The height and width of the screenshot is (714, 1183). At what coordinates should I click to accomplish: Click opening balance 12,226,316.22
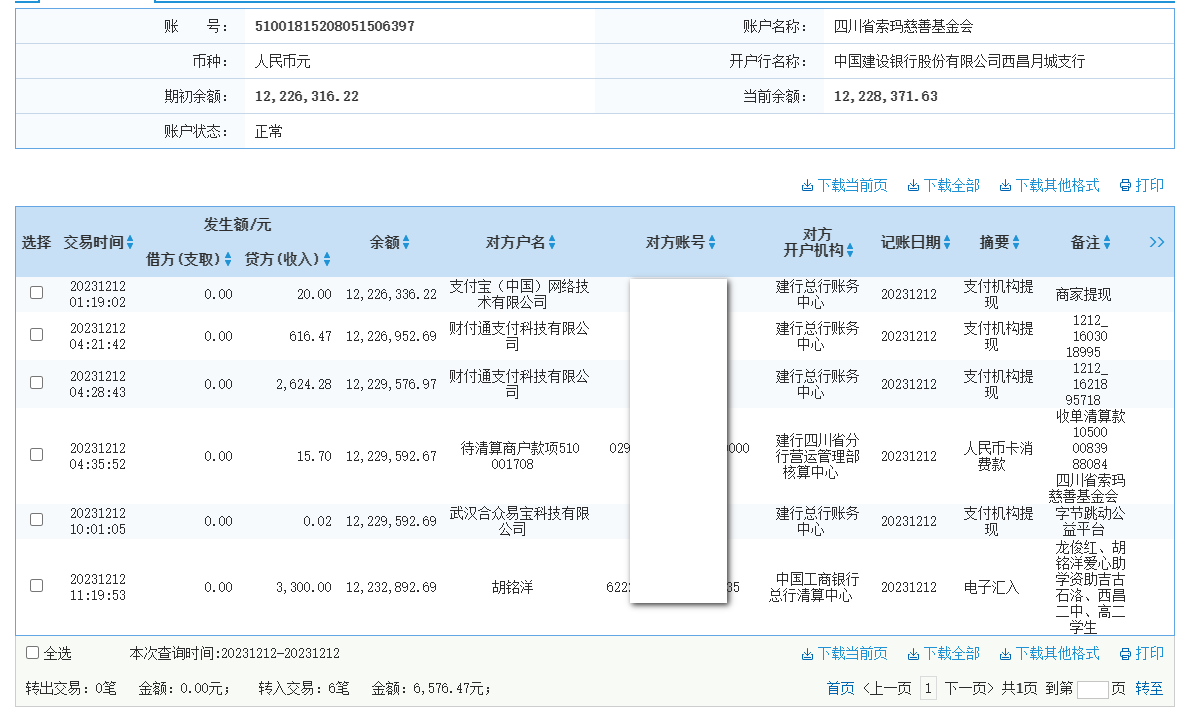coord(306,97)
